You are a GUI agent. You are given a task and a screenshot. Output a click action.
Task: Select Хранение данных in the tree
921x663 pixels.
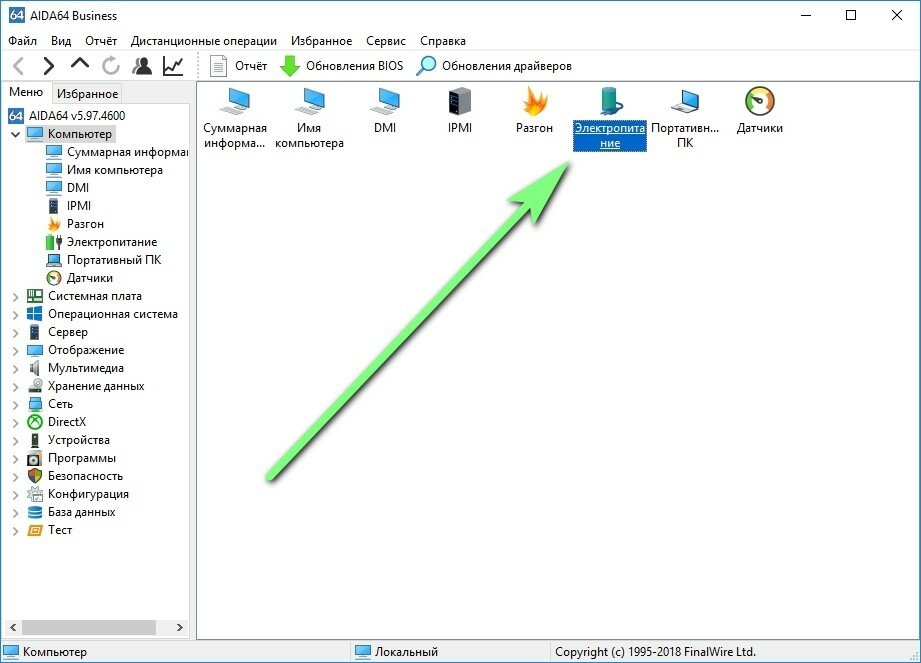(x=86, y=386)
